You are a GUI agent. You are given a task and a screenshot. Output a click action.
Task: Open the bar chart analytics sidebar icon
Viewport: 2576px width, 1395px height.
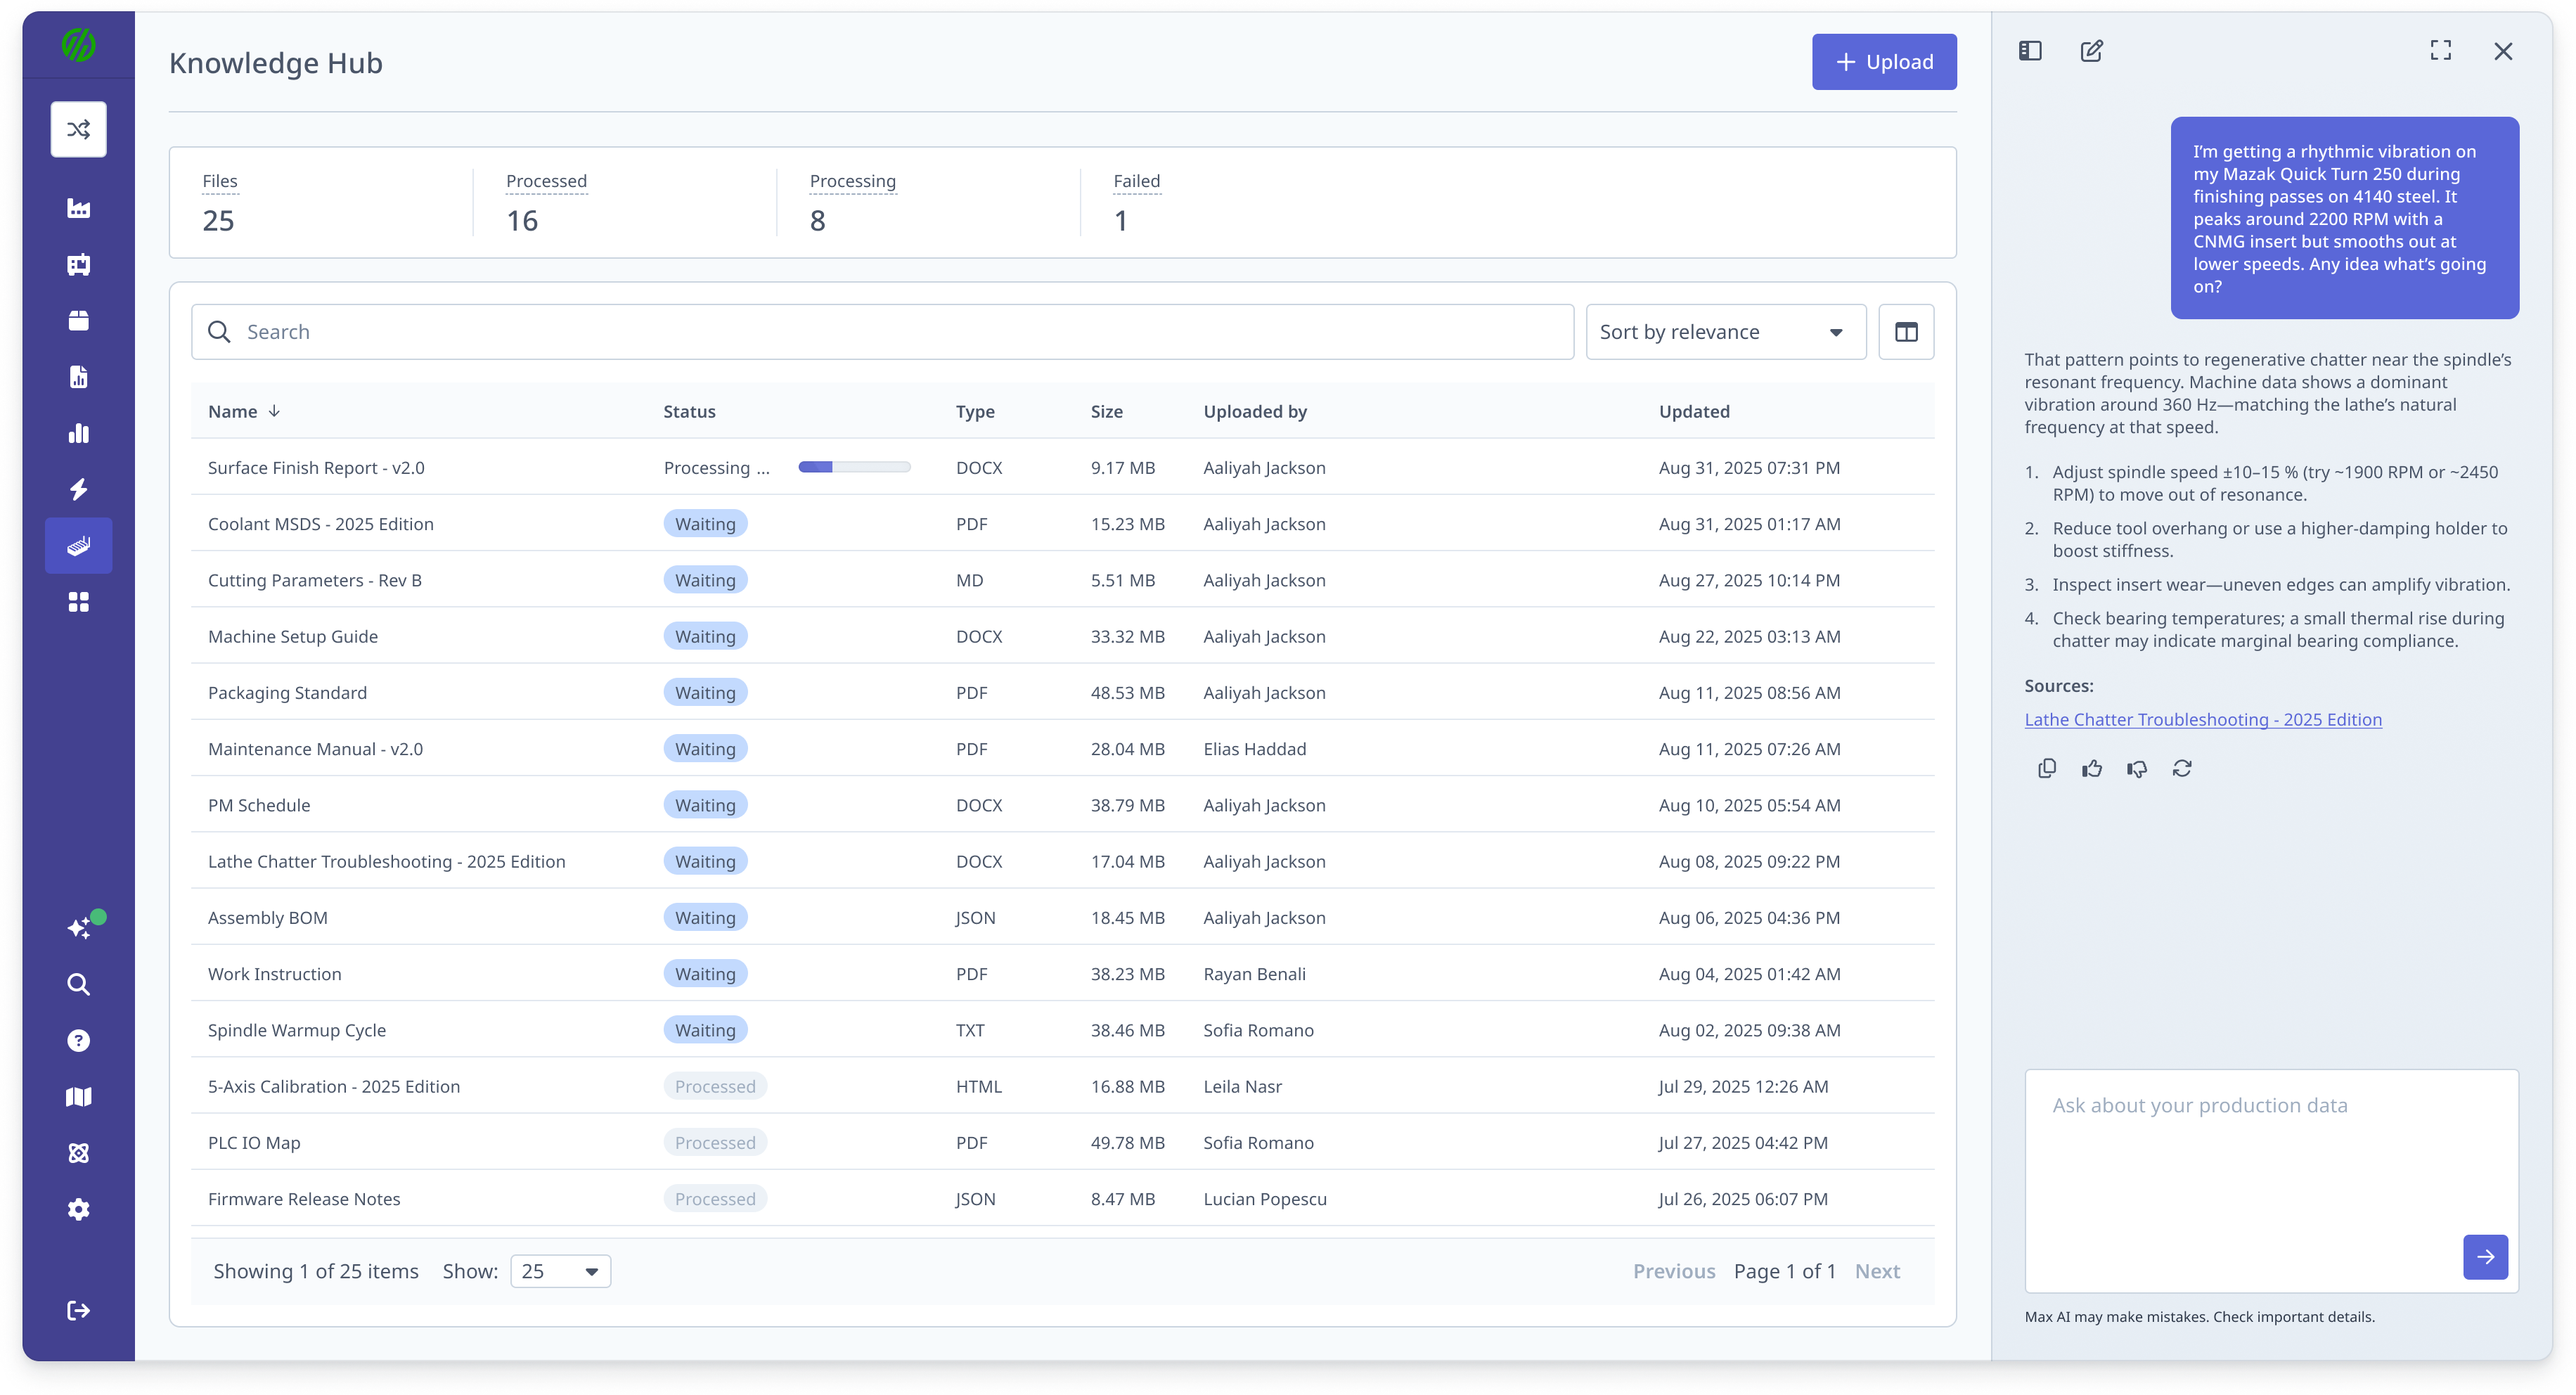click(x=79, y=433)
